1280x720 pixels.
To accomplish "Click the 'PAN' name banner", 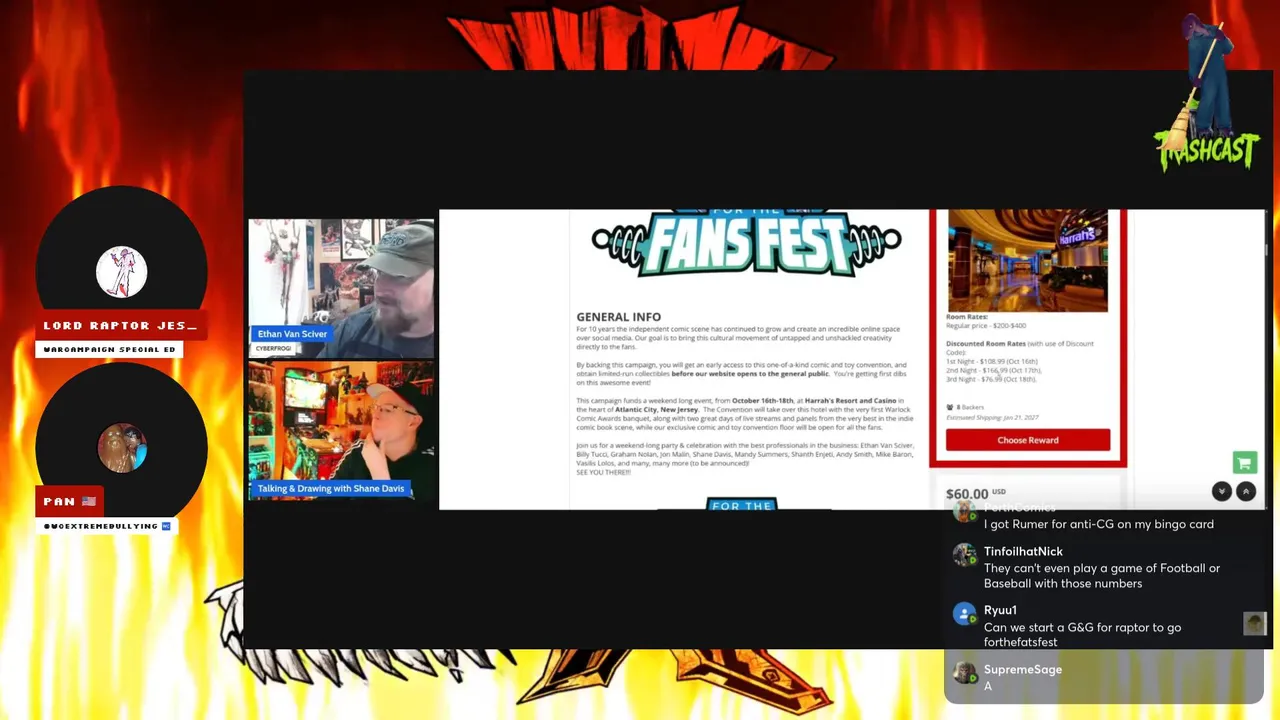I will (x=72, y=502).
